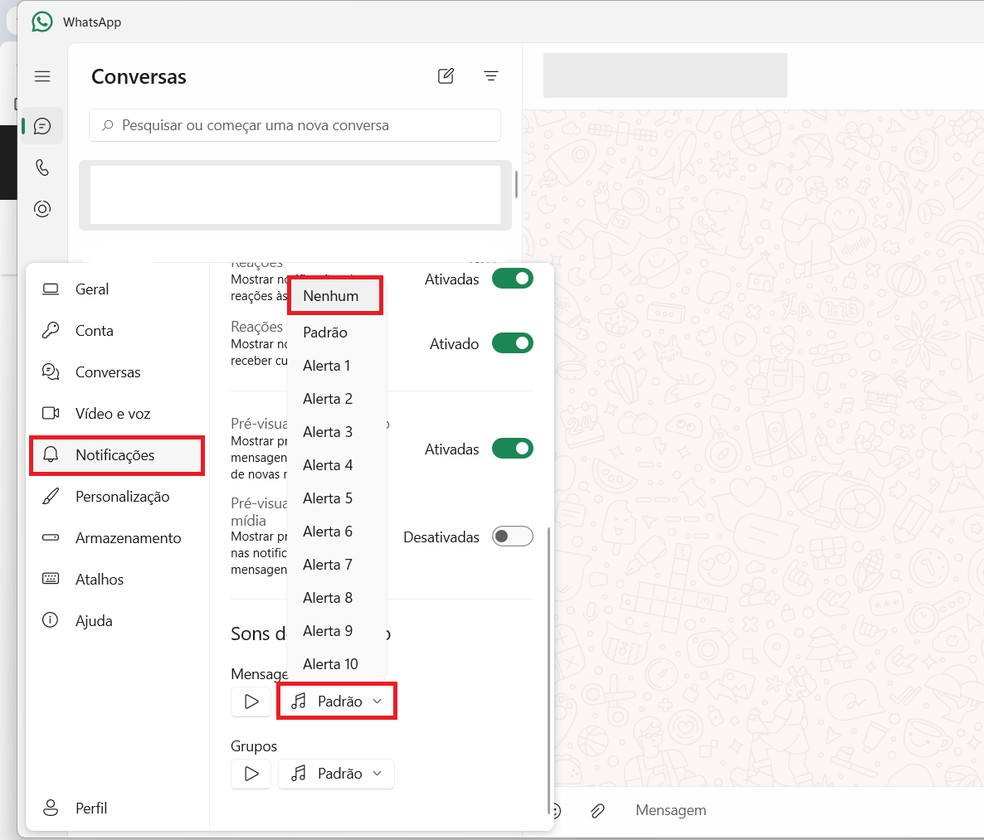
Task: Click the settings panel vertical scrollbar
Action: [x=549, y=669]
